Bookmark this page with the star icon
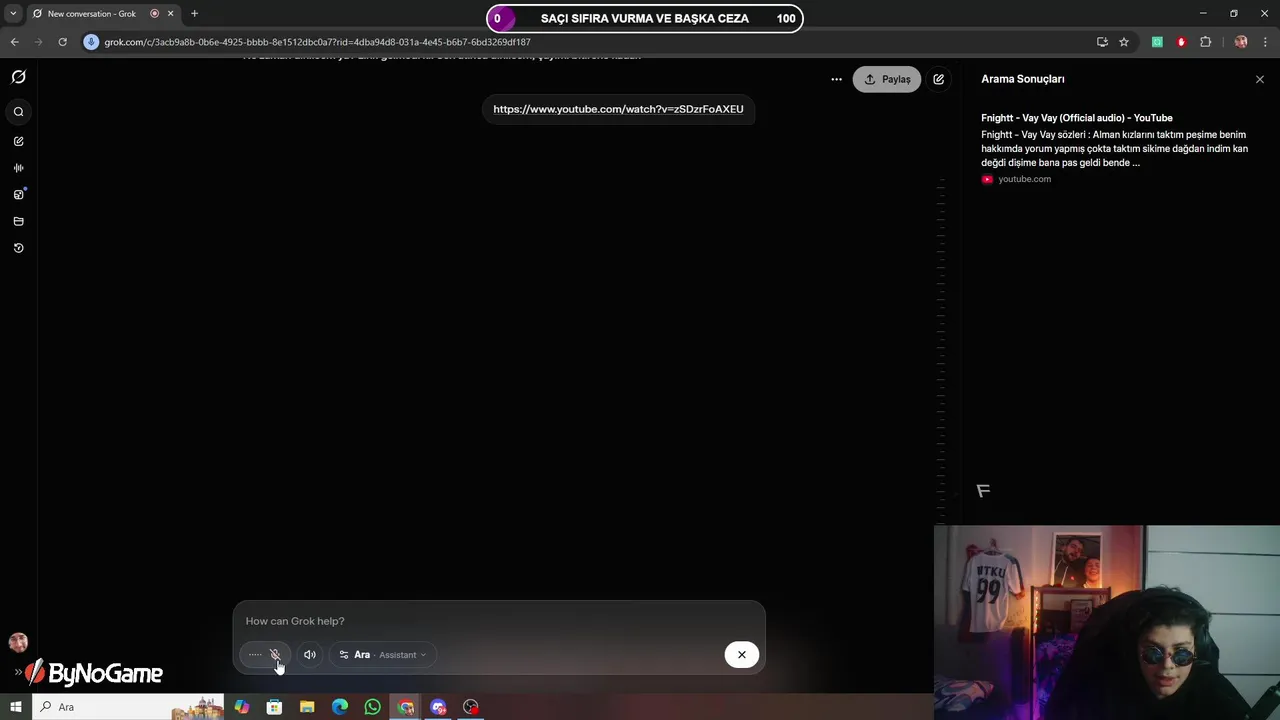Image resolution: width=1280 pixels, height=720 pixels. click(1124, 42)
